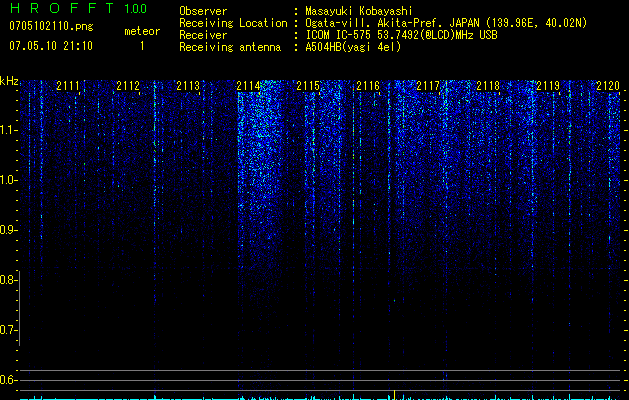The width and height of the screenshot is (629, 400).
Task: Click the 0.8 frequency axis label
Action: 8,280
